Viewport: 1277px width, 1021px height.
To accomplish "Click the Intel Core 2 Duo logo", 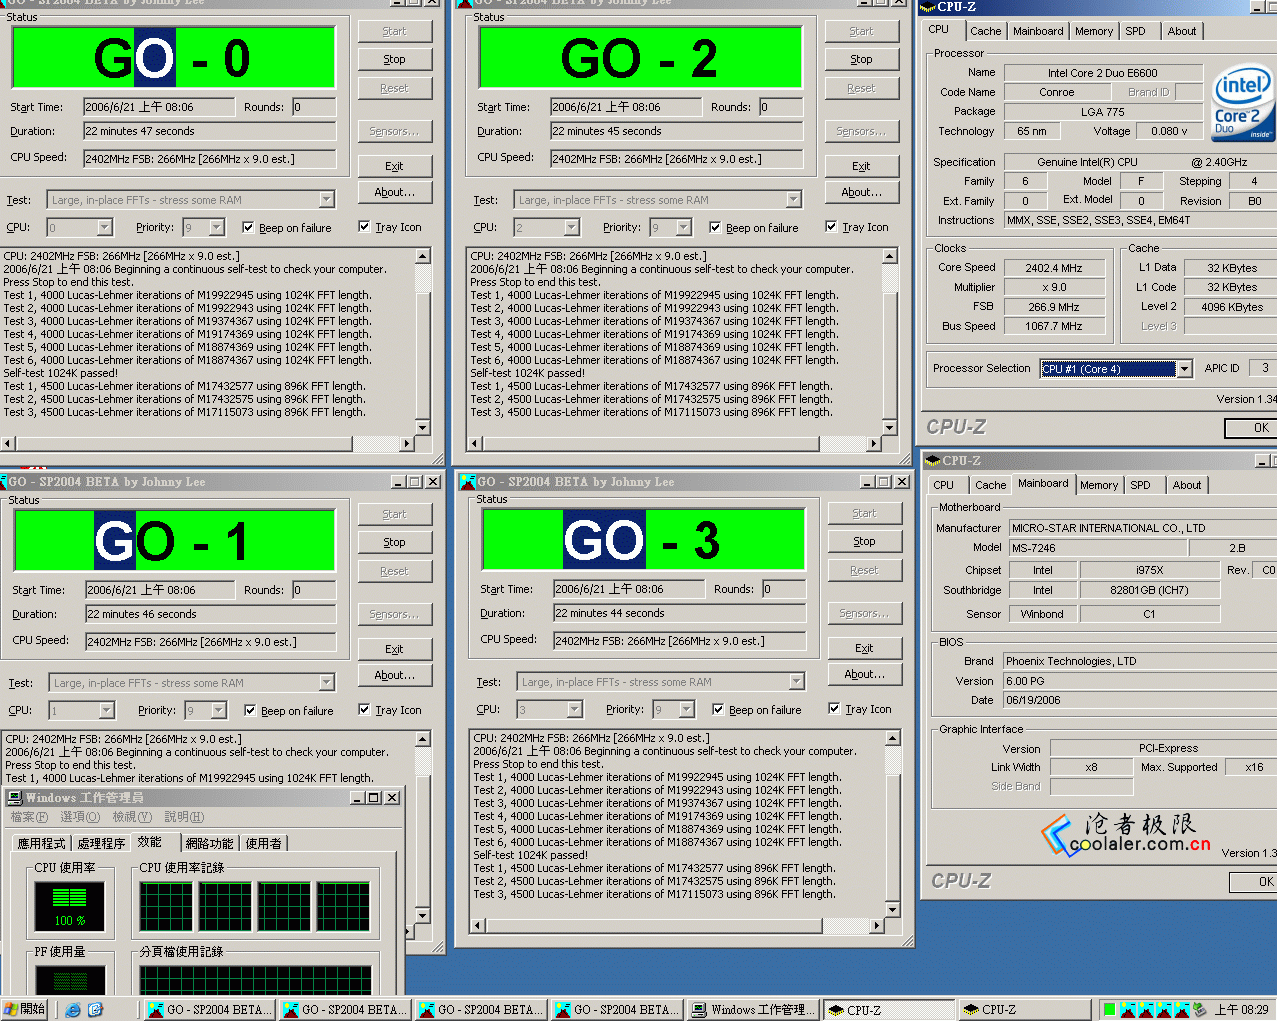I will pyautogui.click(x=1243, y=105).
